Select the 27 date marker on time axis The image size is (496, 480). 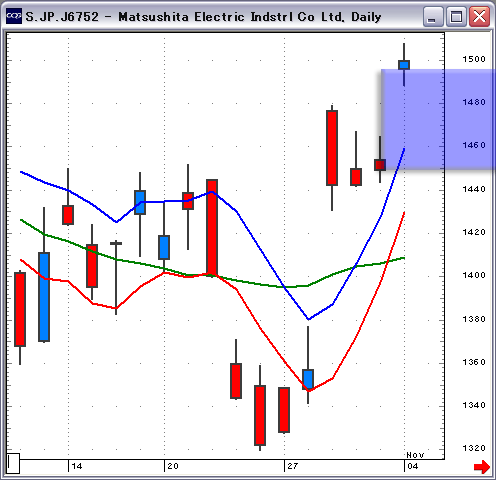293,466
